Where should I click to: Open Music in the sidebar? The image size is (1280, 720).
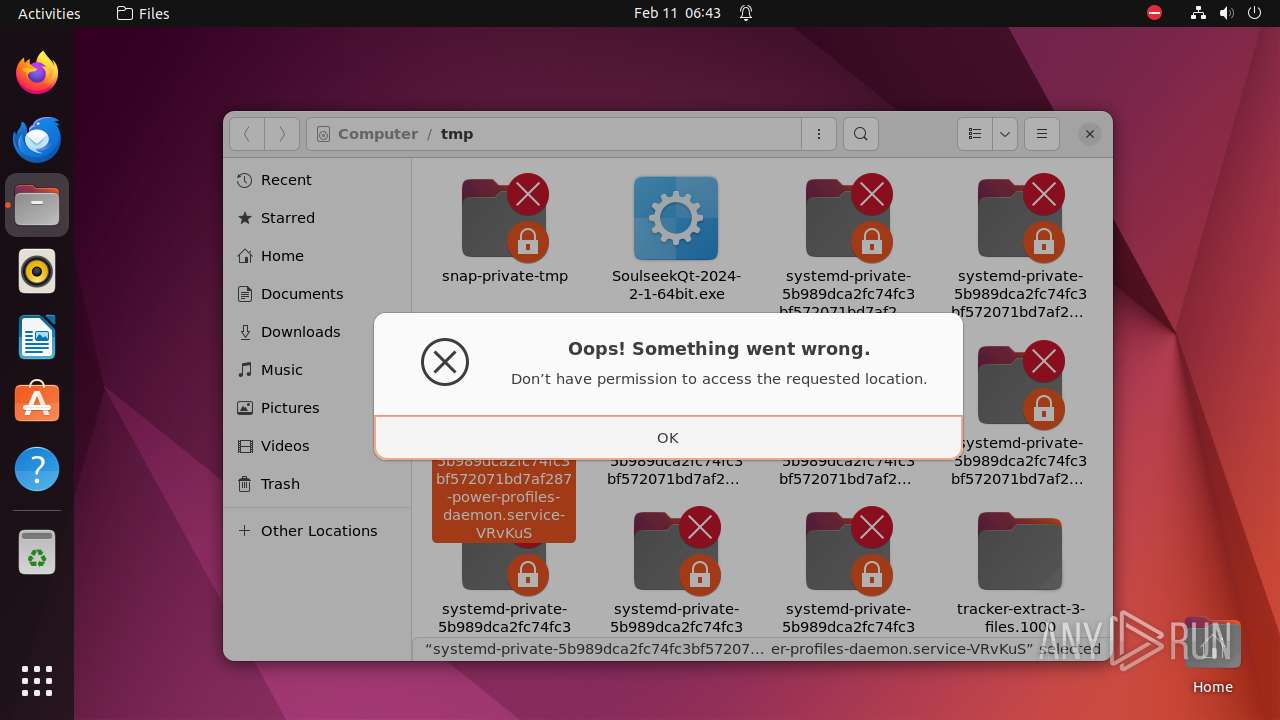[319, 370]
